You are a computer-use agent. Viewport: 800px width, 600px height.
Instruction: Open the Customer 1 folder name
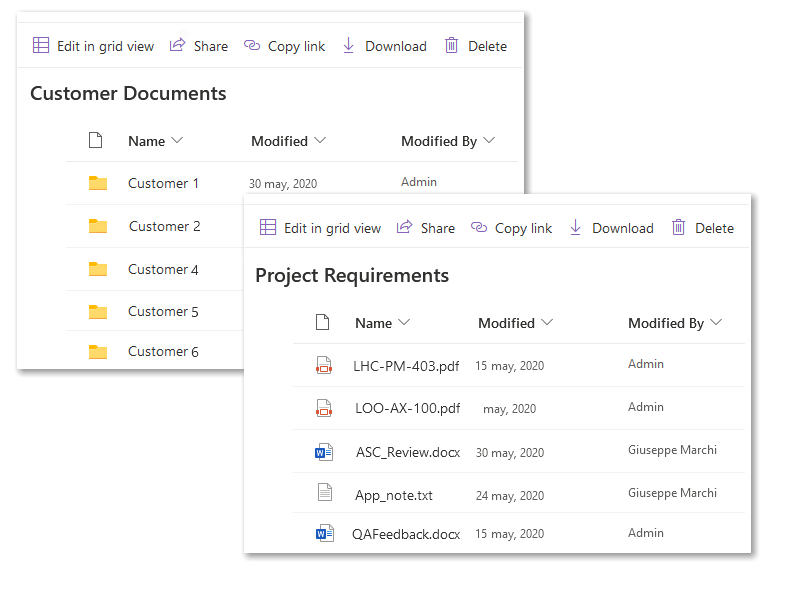coord(163,183)
